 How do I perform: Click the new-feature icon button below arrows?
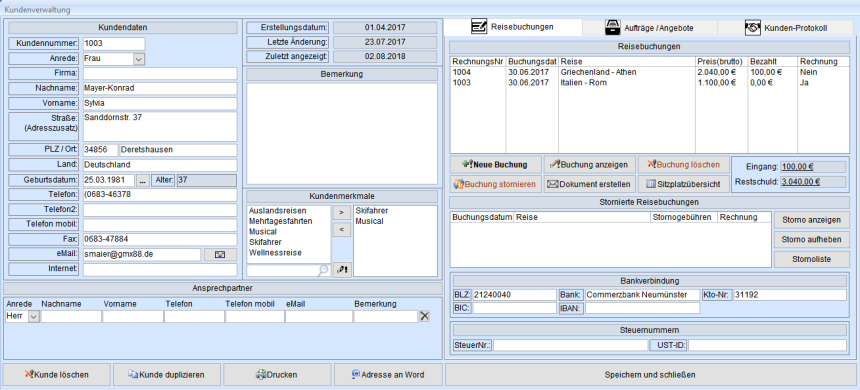click(x=342, y=270)
